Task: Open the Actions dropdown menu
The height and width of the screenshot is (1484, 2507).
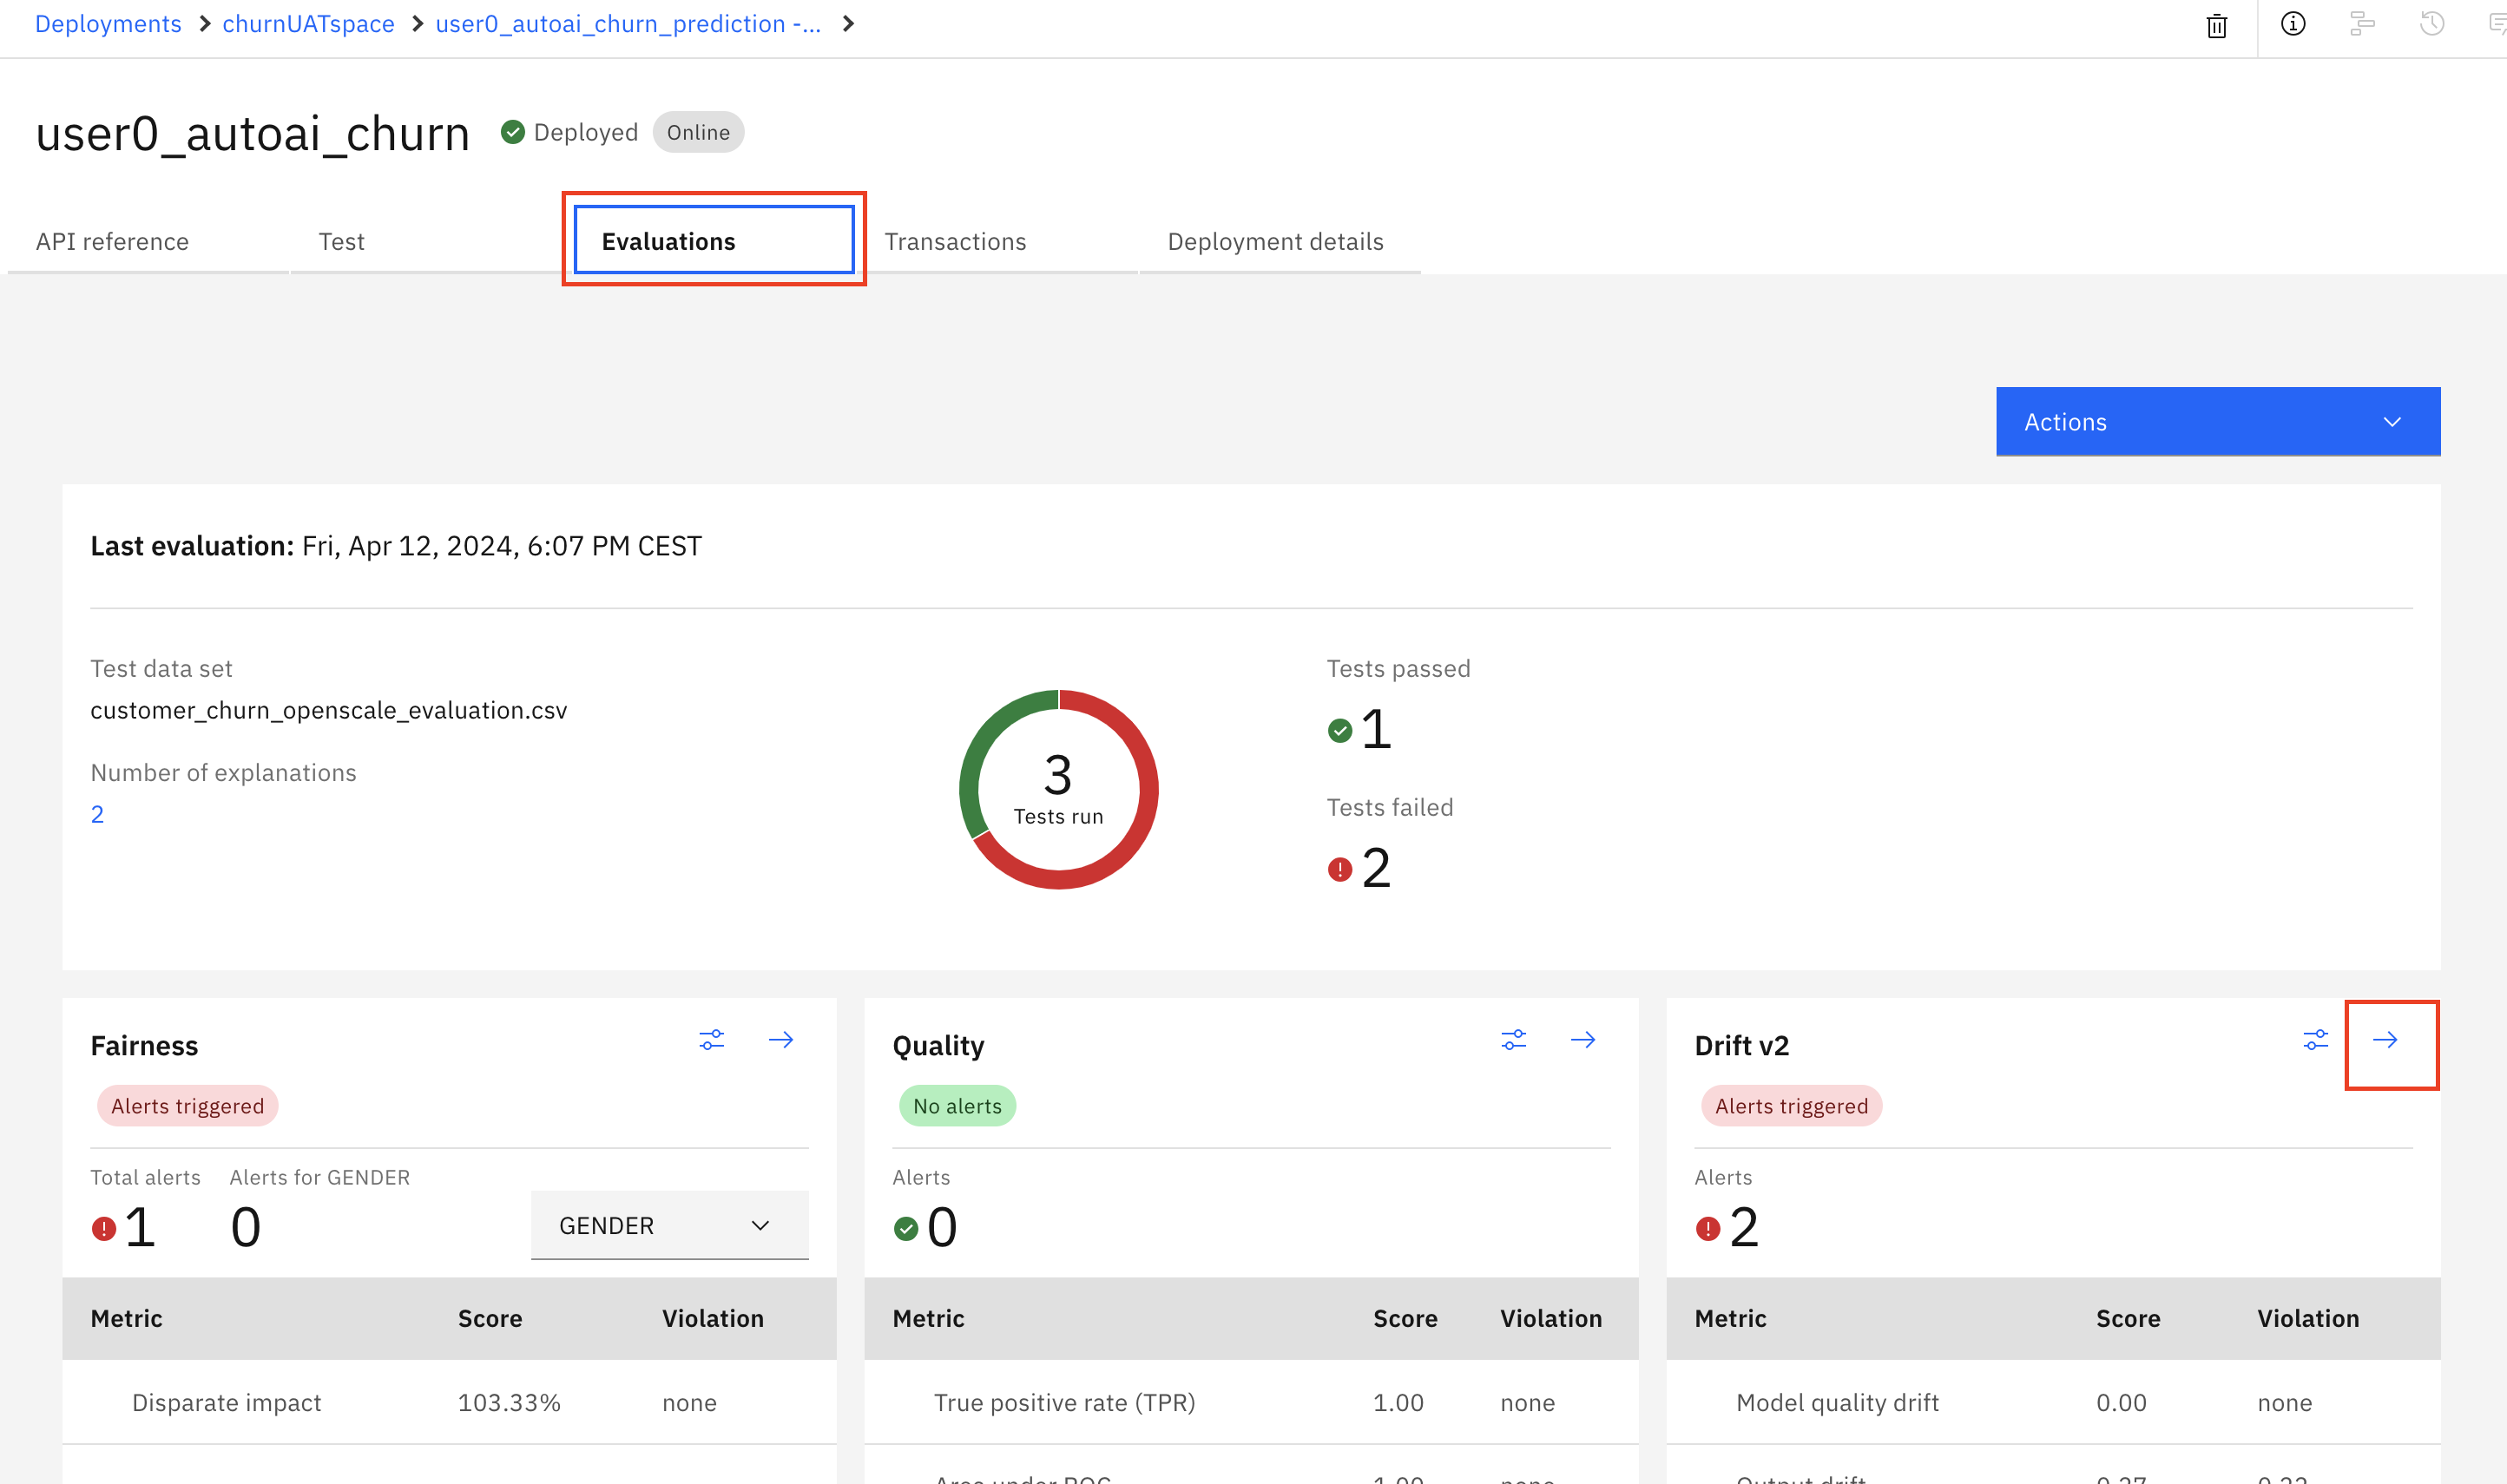Action: point(2218,422)
